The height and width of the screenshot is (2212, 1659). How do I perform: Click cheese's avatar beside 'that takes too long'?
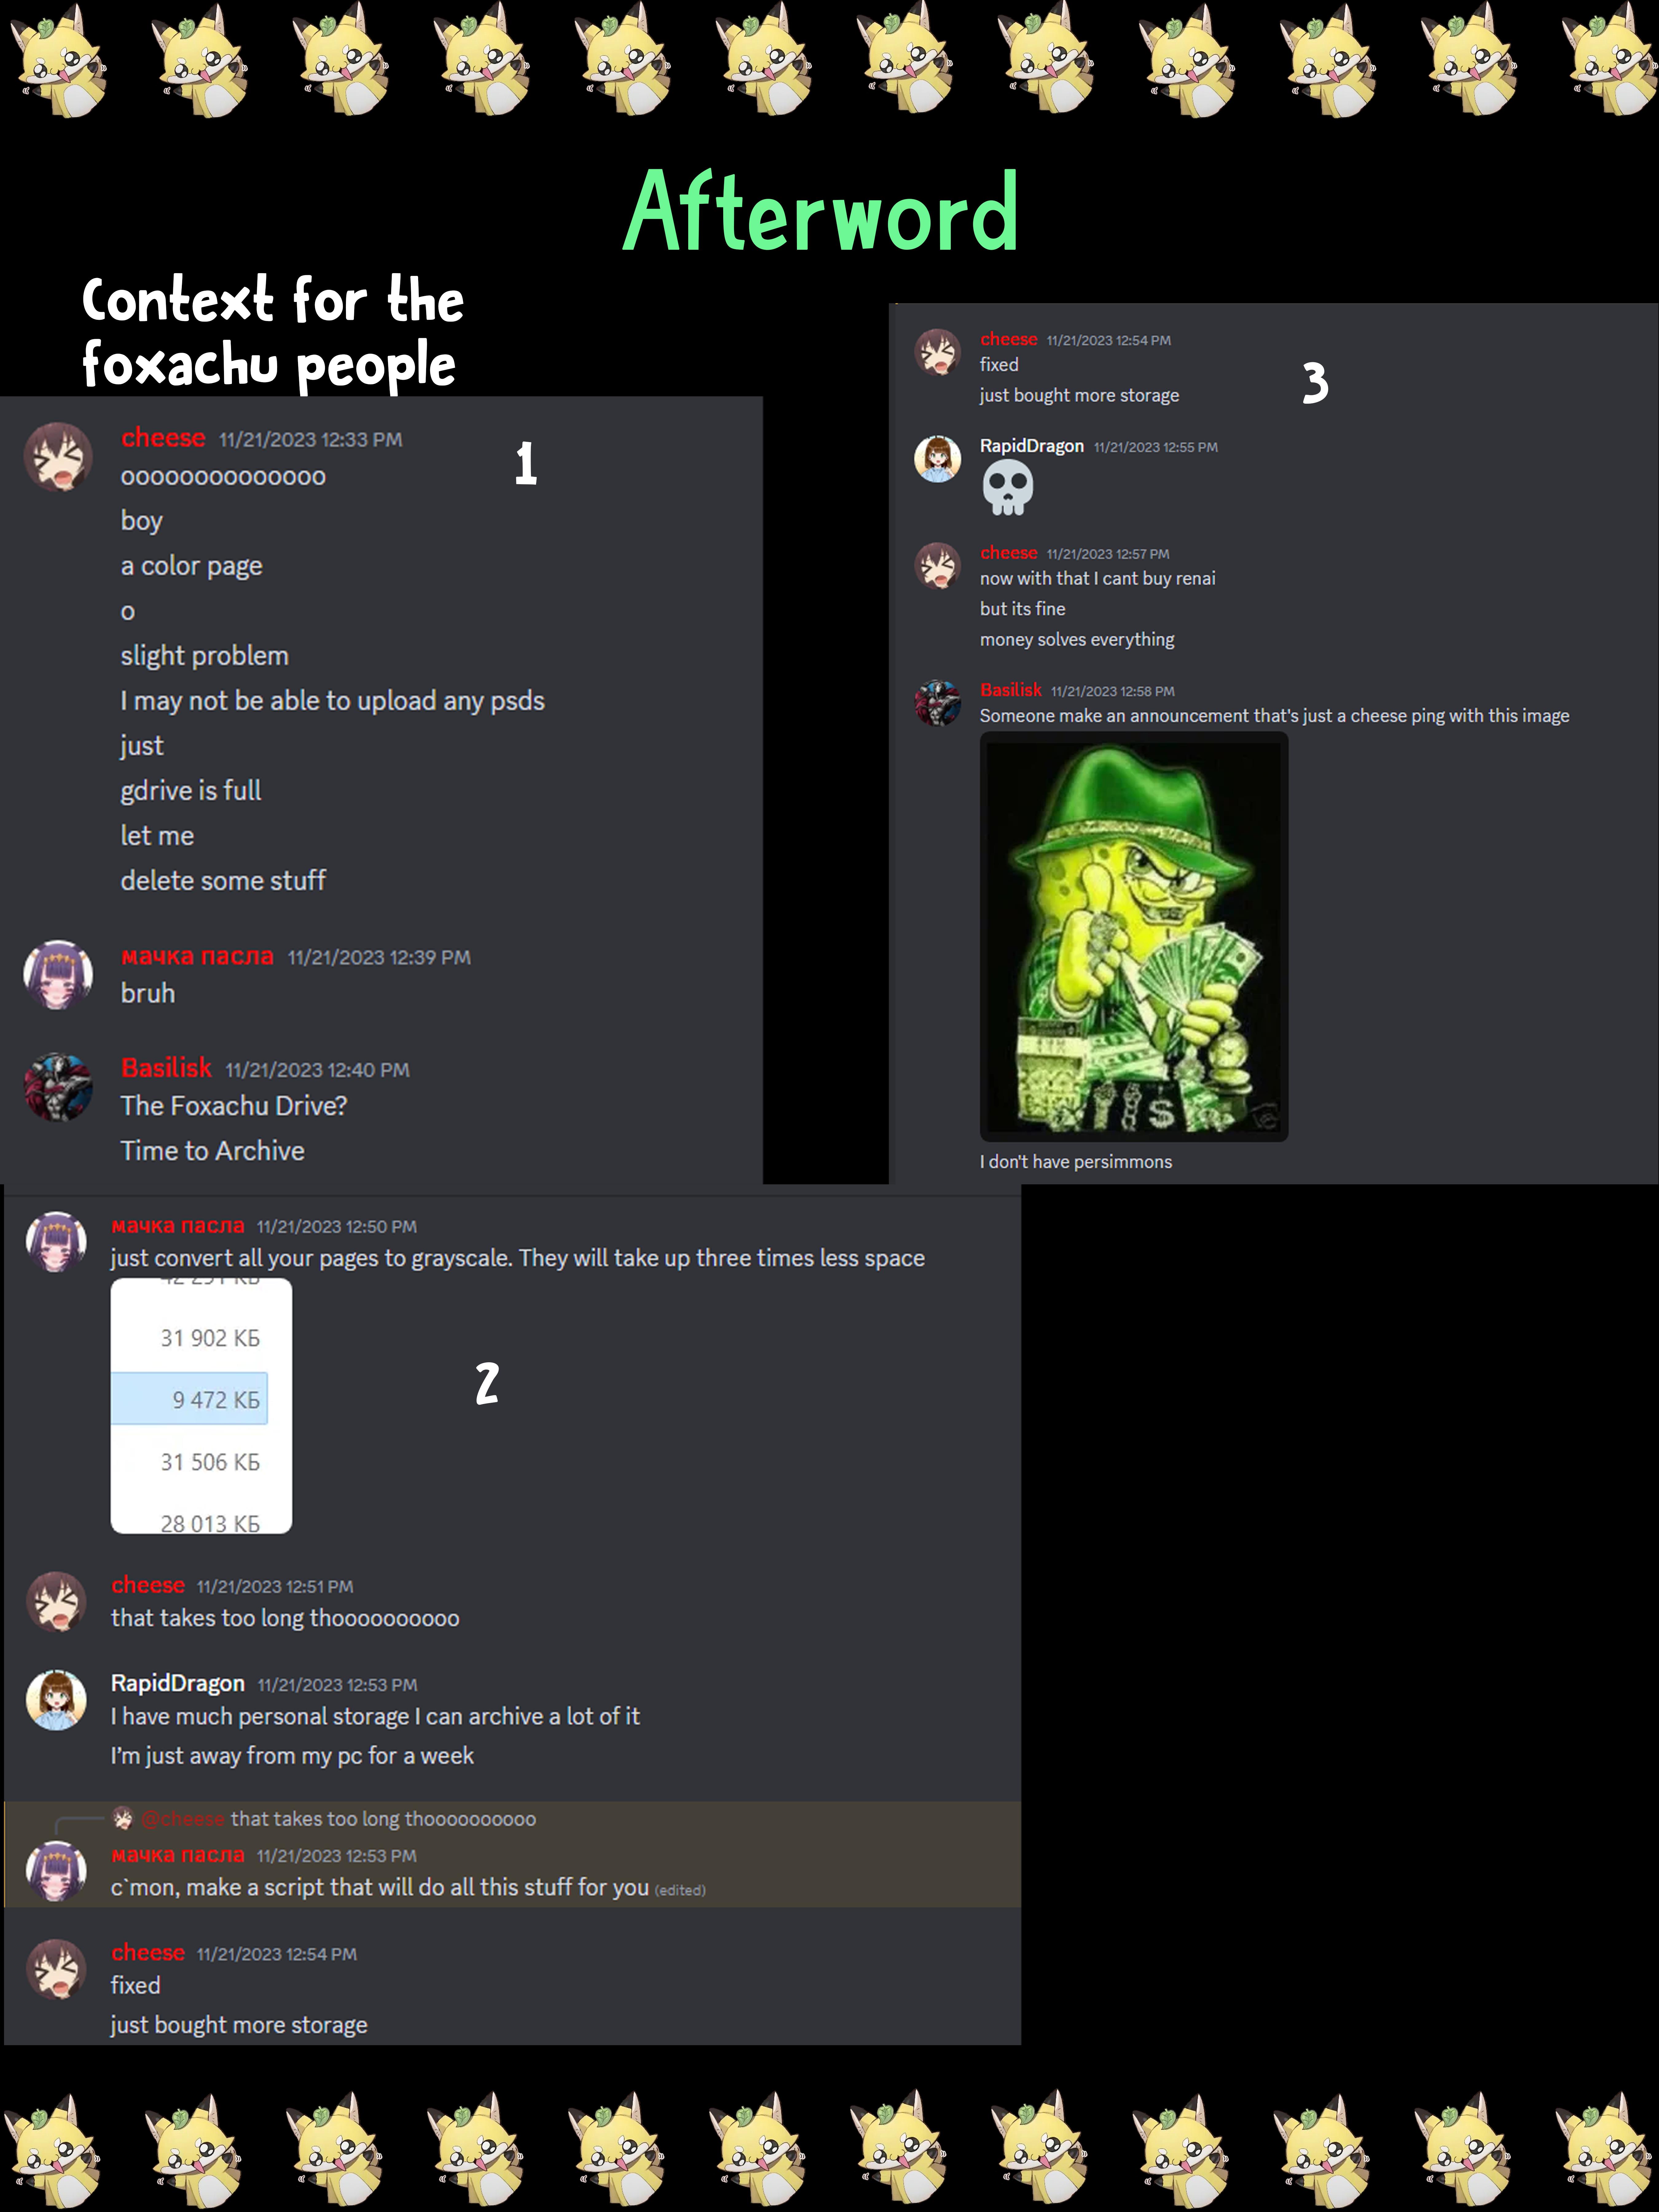click(x=56, y=1601)
